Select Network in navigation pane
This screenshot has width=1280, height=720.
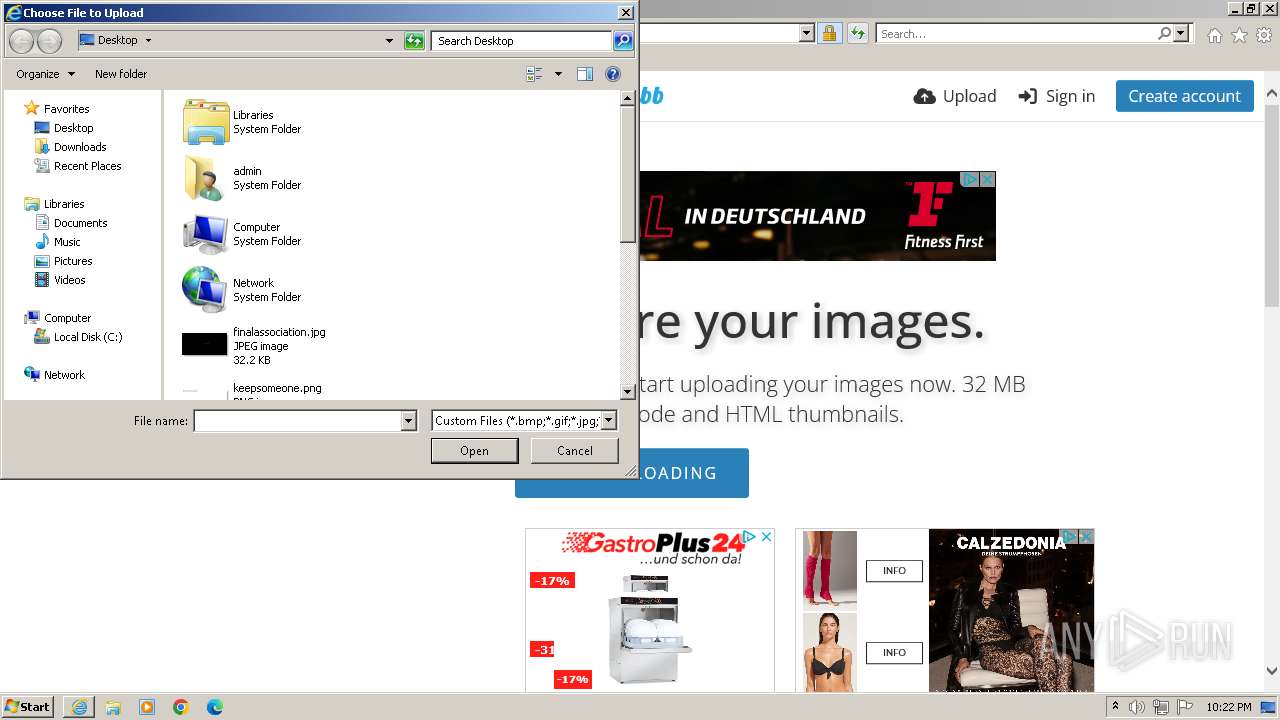64,375
